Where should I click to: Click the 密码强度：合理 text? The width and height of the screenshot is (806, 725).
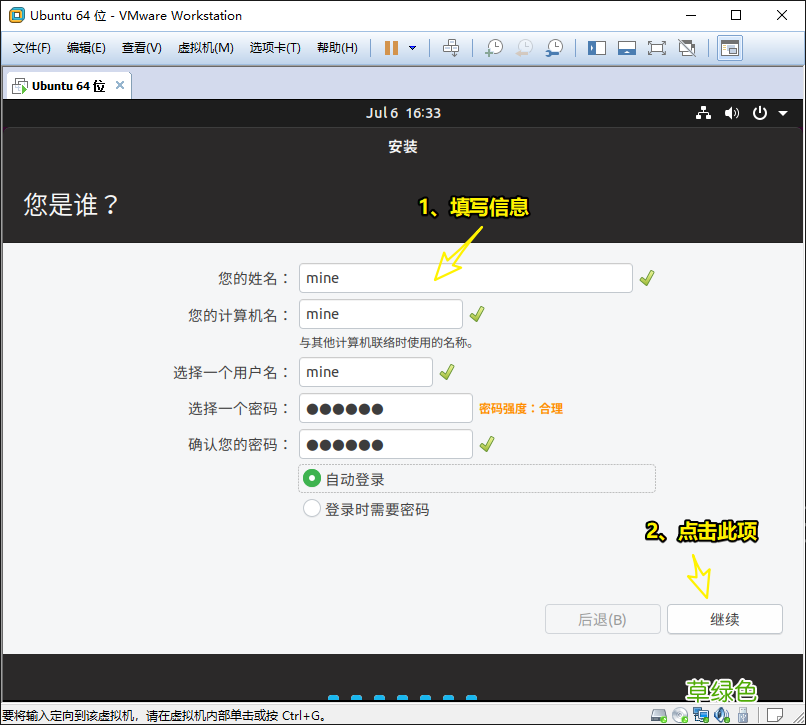pyautogui.click(x=521, y=409)
